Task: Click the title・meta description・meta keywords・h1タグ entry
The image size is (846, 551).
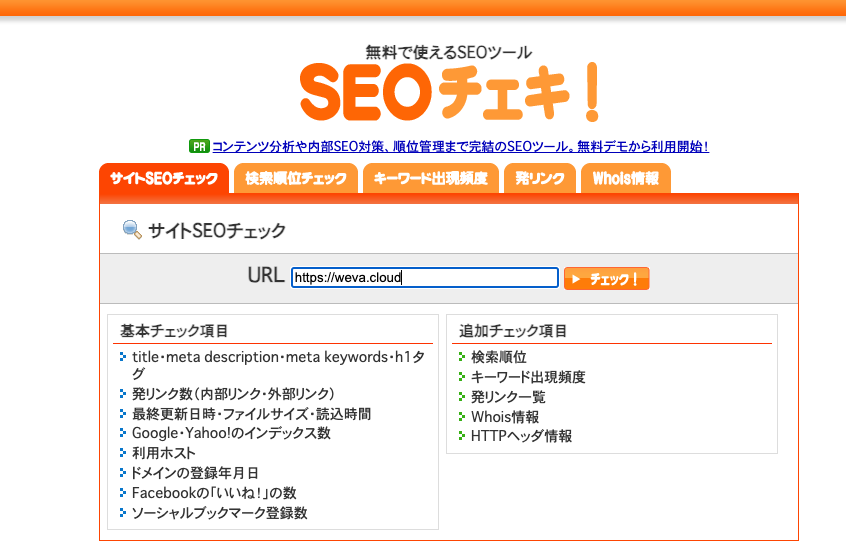Action: [x=278, y=365]
